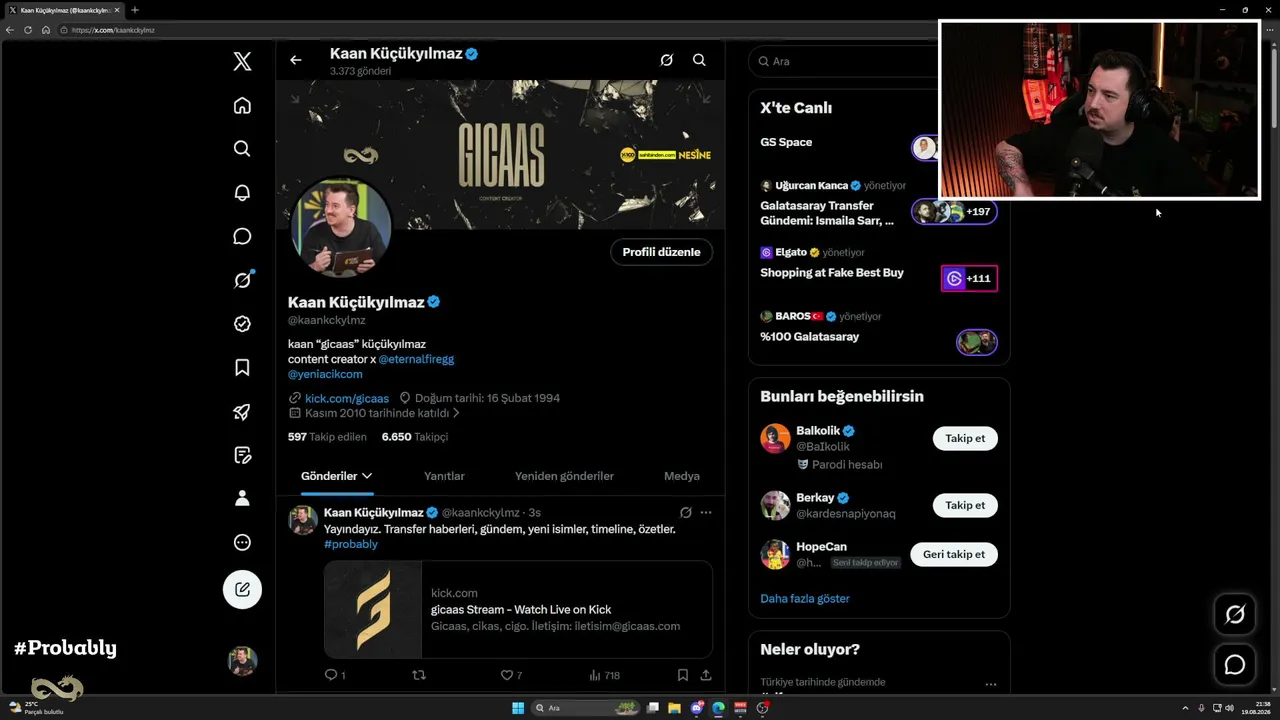Viewport: 1280px width, 720px height.
Task: Open the 6.650 Takipçi list
Action: coord(415,437)
